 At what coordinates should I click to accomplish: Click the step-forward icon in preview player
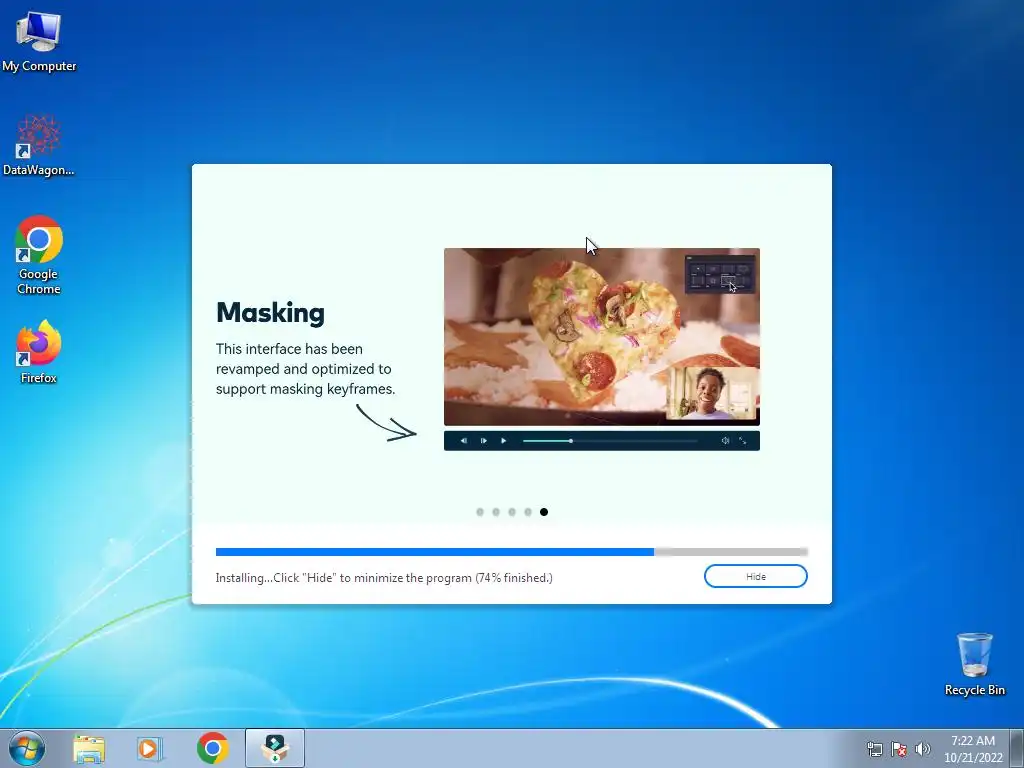(484, 441)
